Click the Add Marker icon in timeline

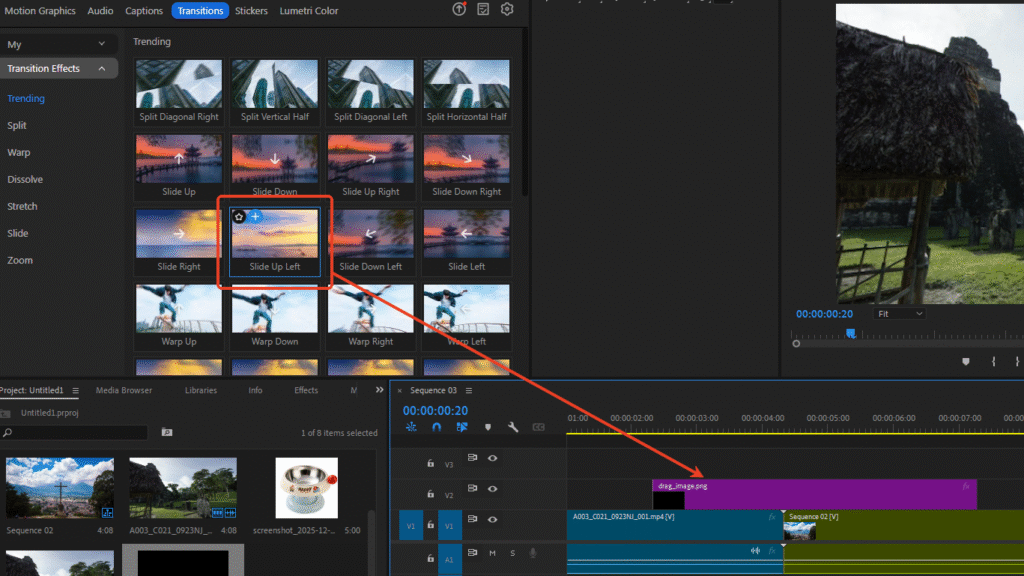click(487, 427)
